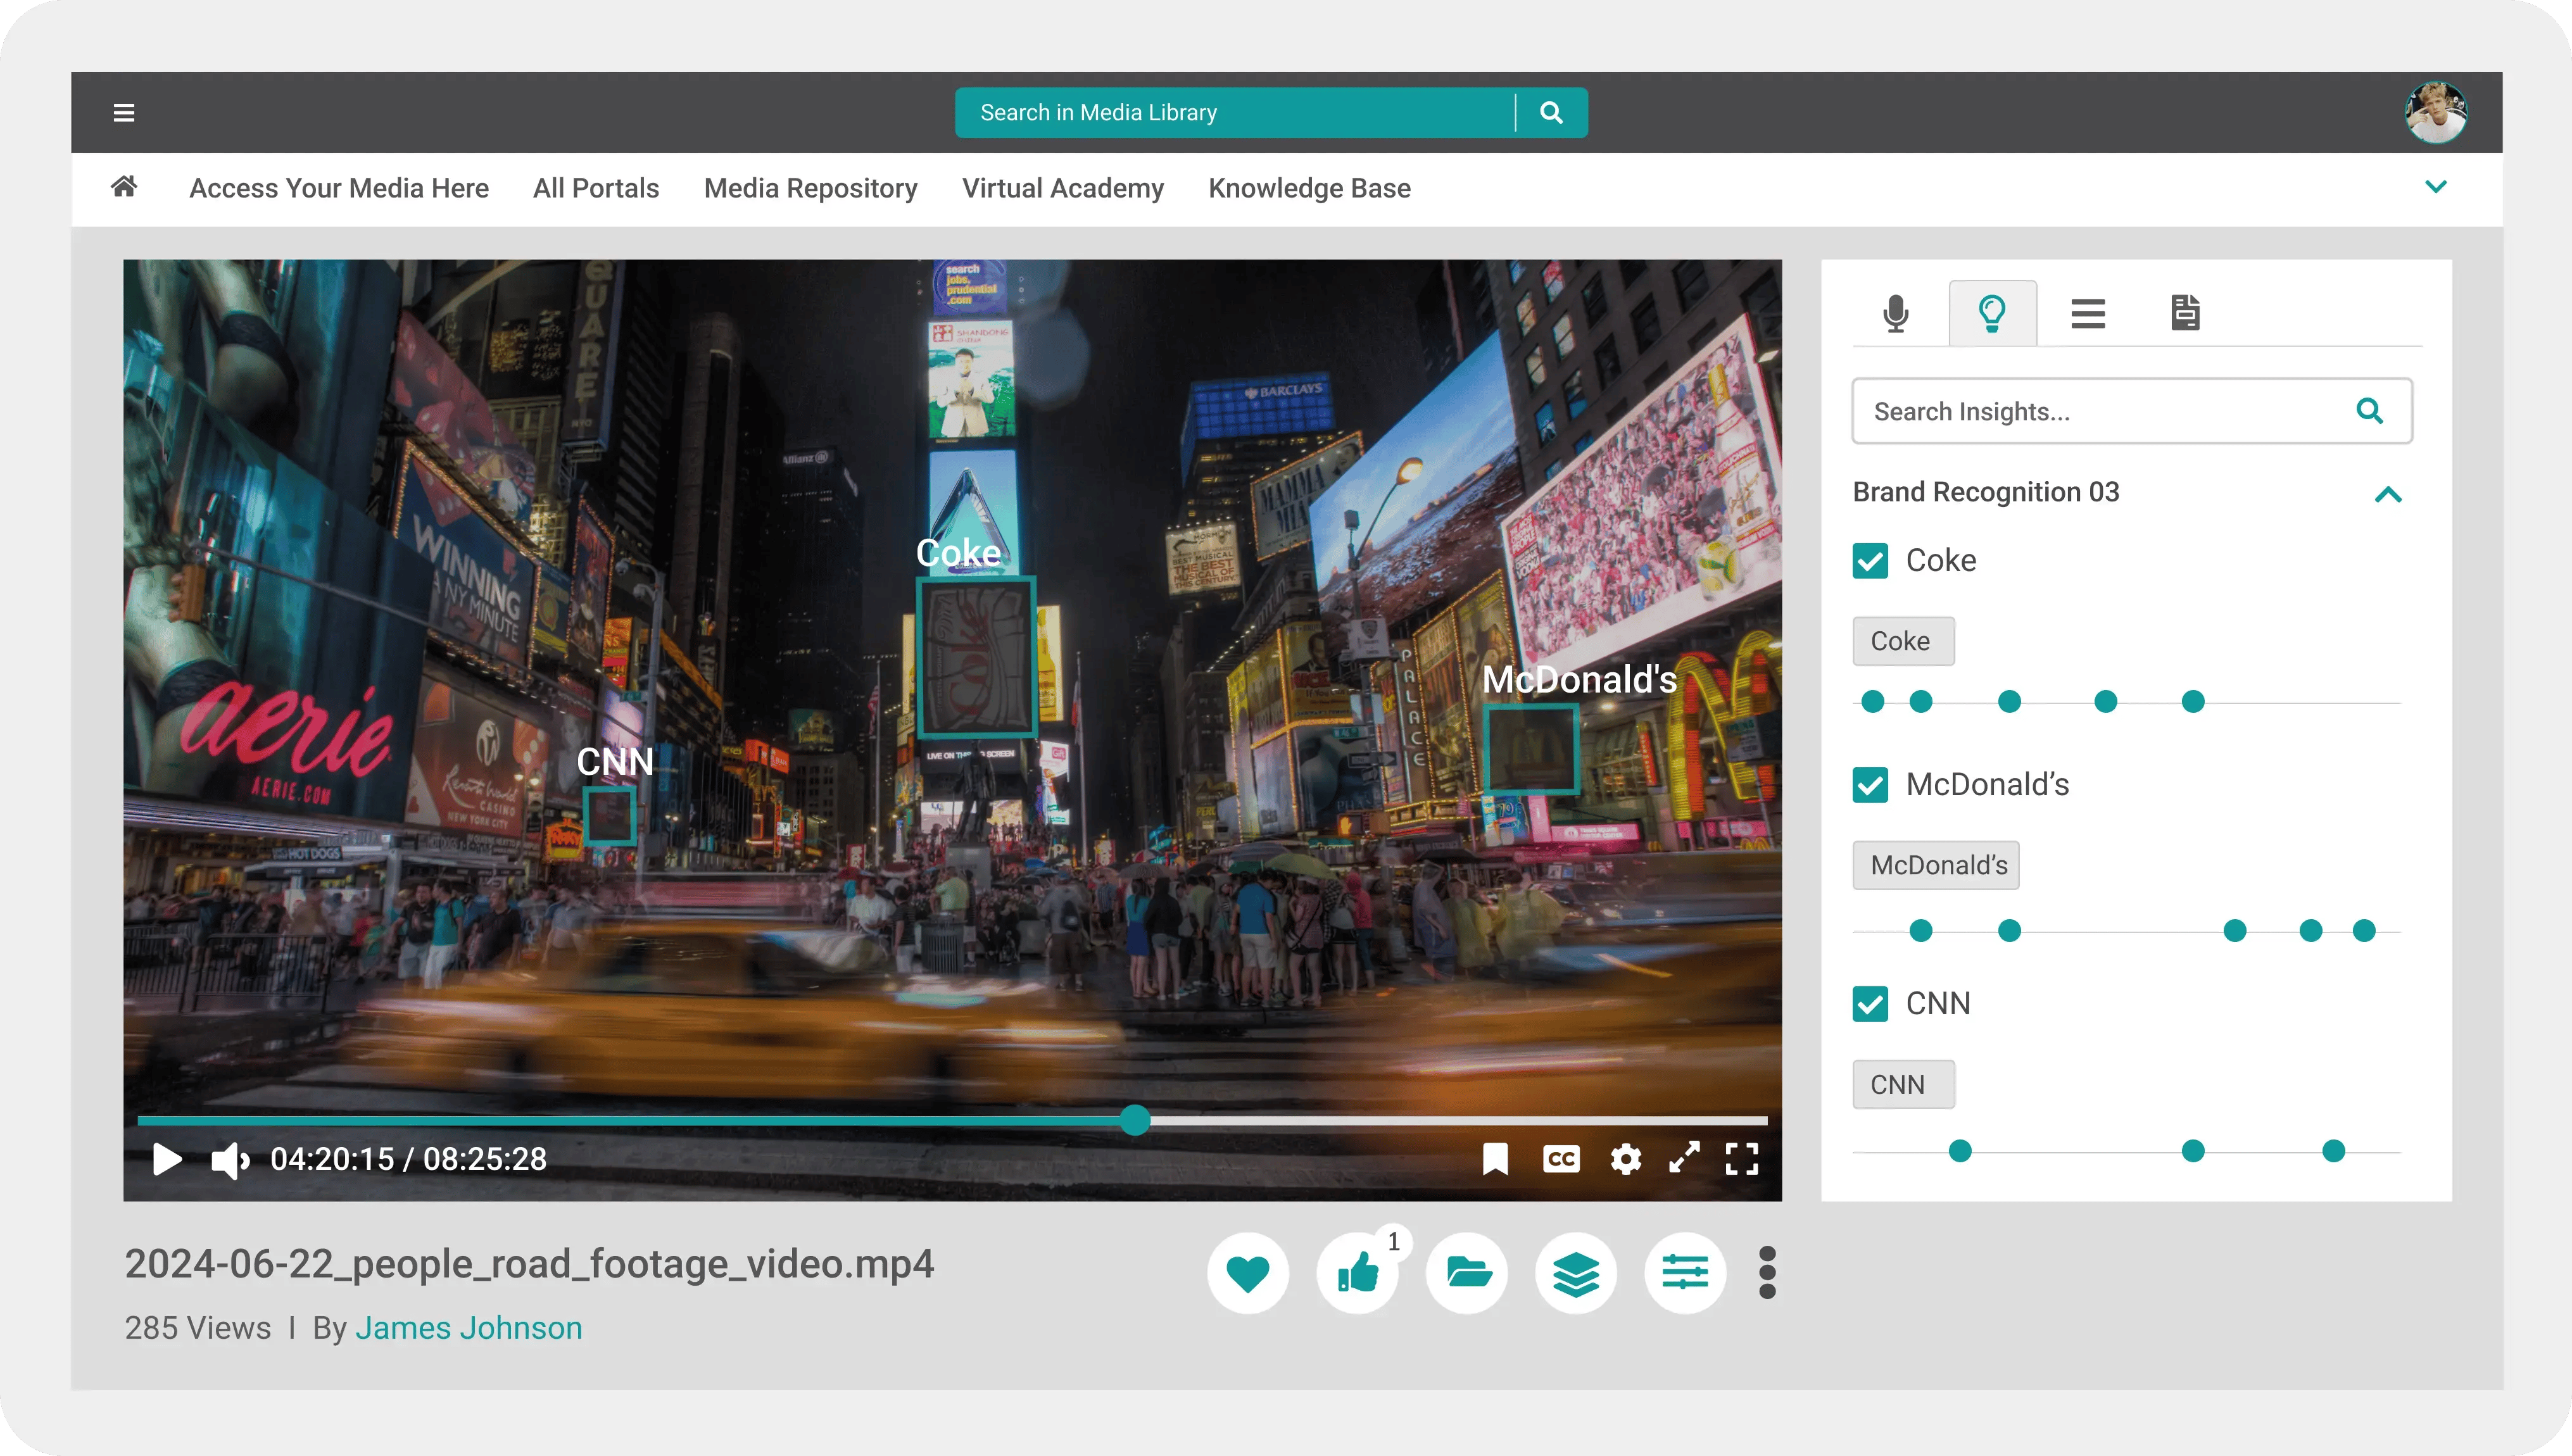
Task: Open the sliders adjustment action button
Action: [1685, 1273]
